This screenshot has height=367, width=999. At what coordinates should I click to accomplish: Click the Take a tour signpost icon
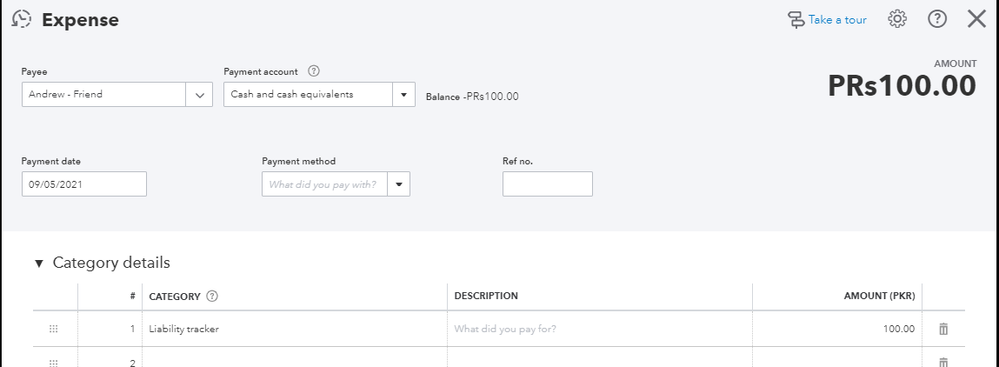[796, 20]
